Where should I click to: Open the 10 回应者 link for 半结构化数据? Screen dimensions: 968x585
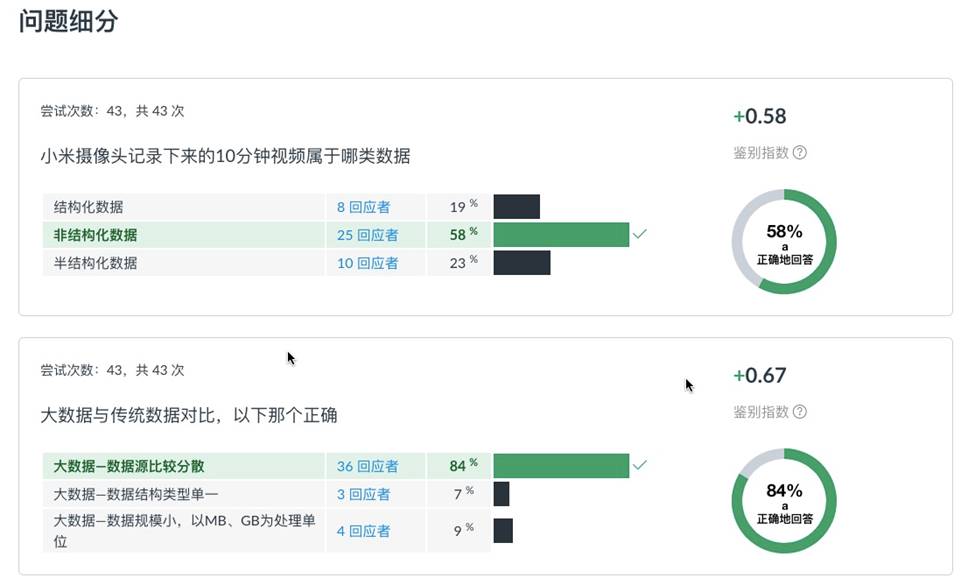pos(367,263)
